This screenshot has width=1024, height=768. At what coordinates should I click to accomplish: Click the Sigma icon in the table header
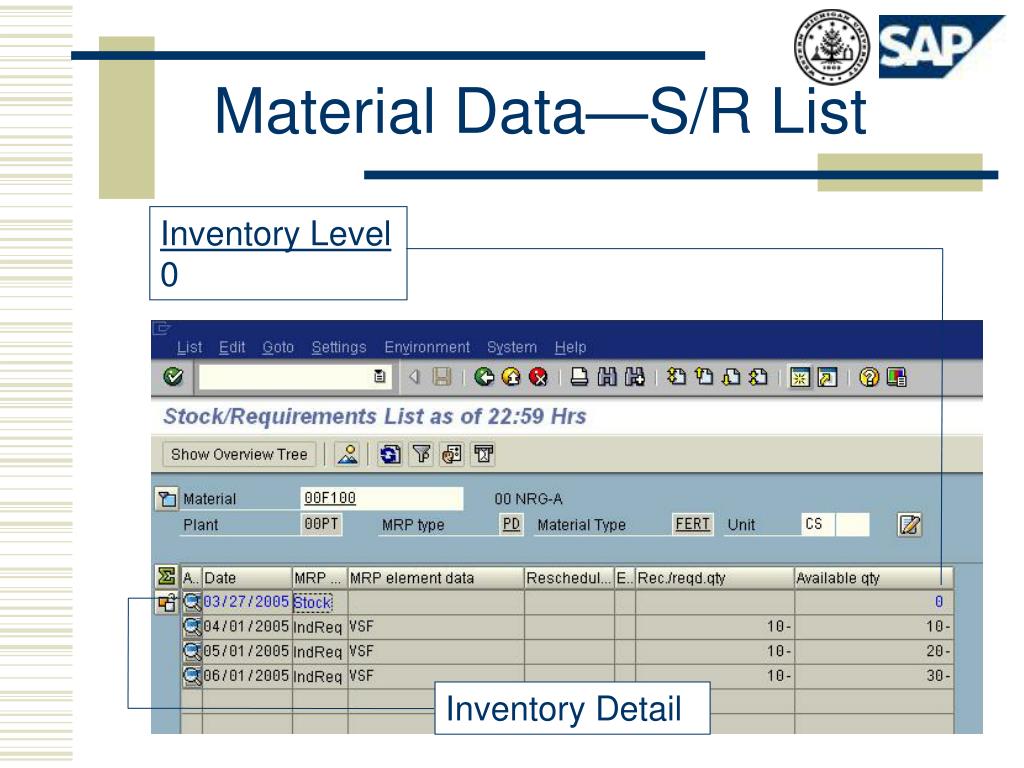tap(167, 577)
